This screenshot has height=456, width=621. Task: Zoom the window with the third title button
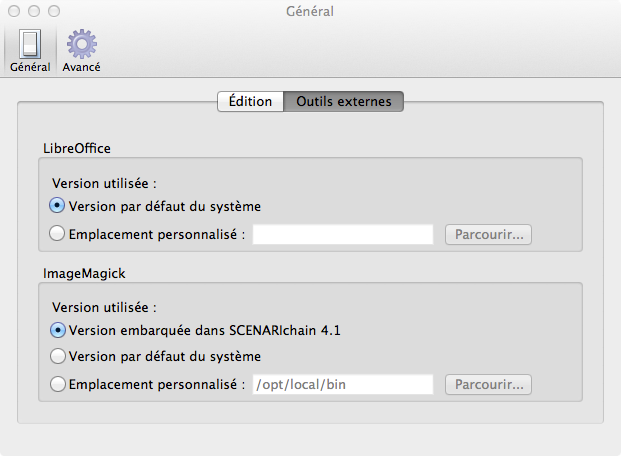(54, 11)
